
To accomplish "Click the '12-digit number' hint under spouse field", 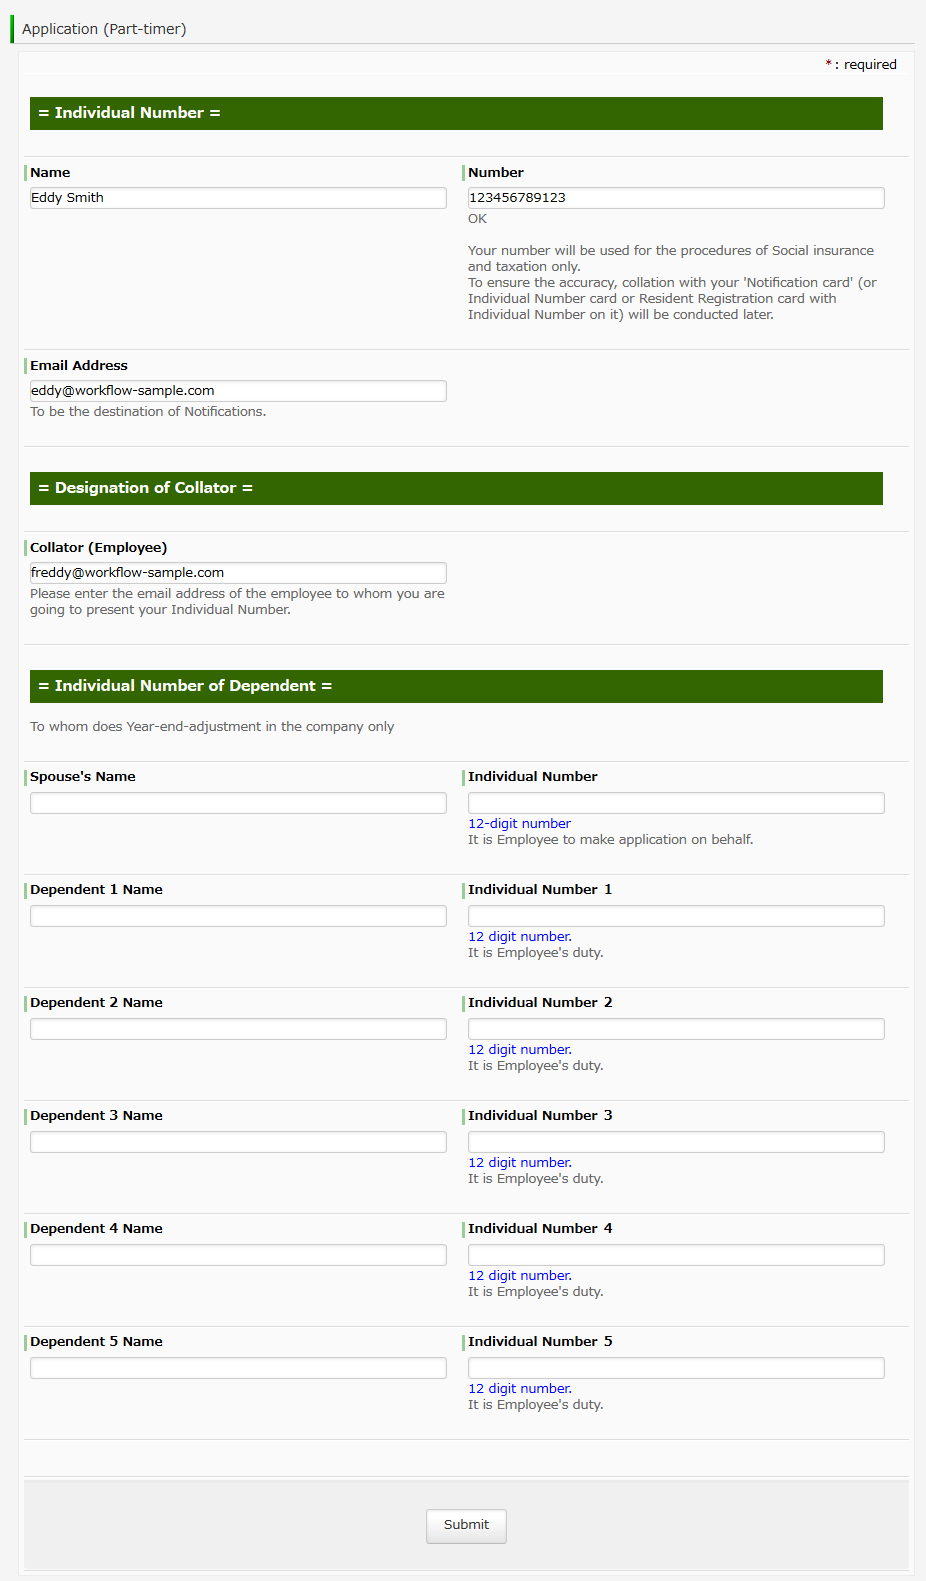I will (x=519, y=824).
